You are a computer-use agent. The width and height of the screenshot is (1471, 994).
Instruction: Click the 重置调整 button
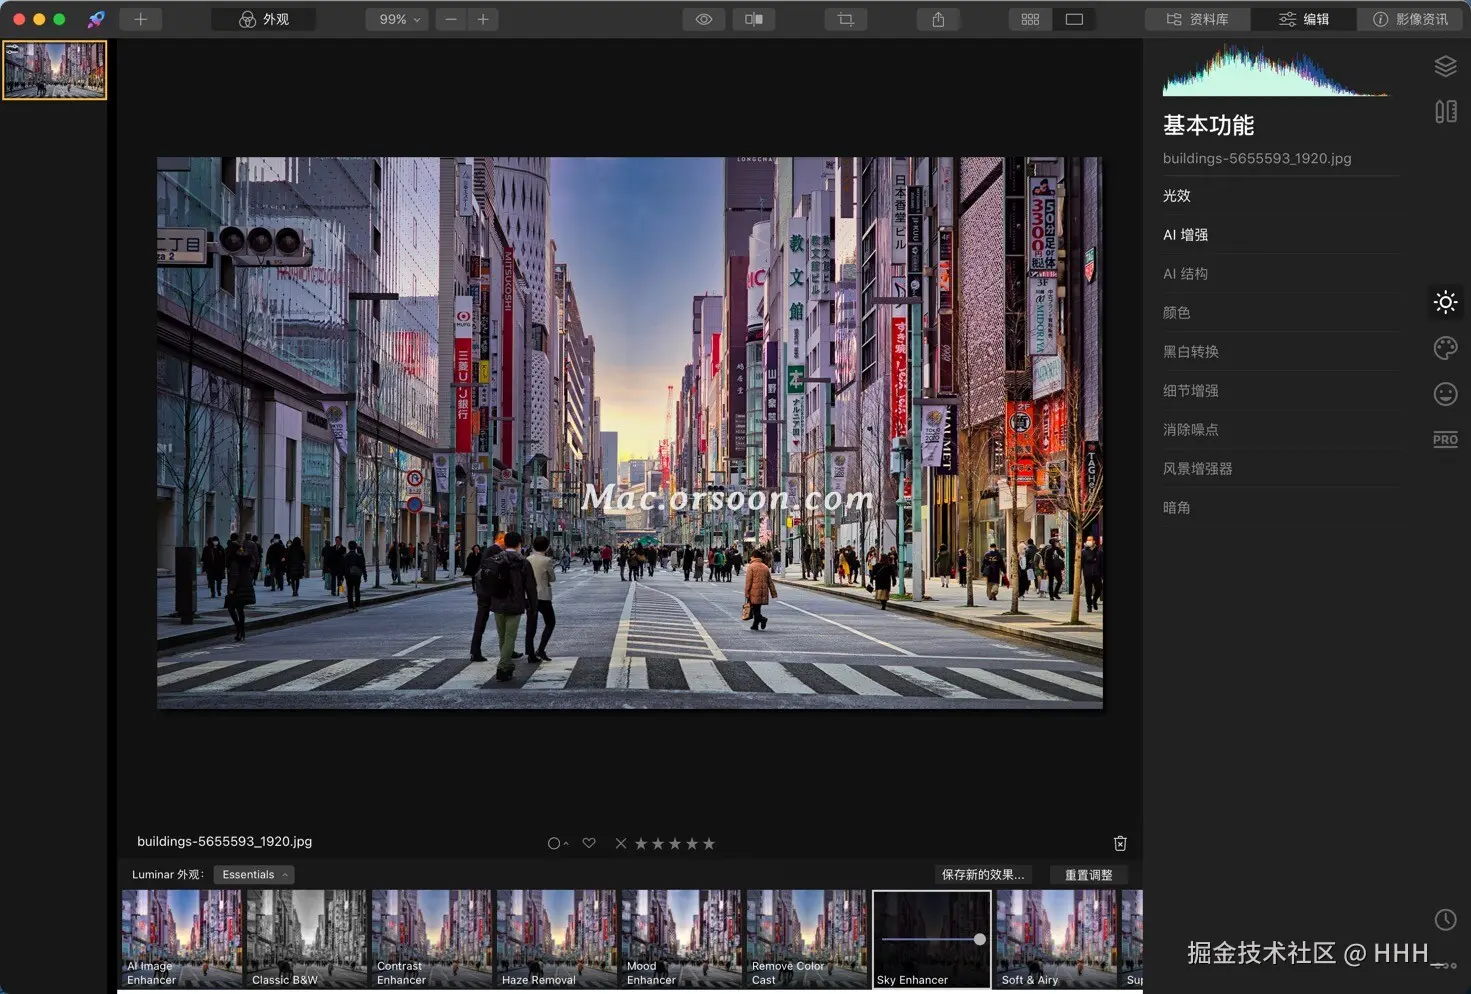[1088, 874]
